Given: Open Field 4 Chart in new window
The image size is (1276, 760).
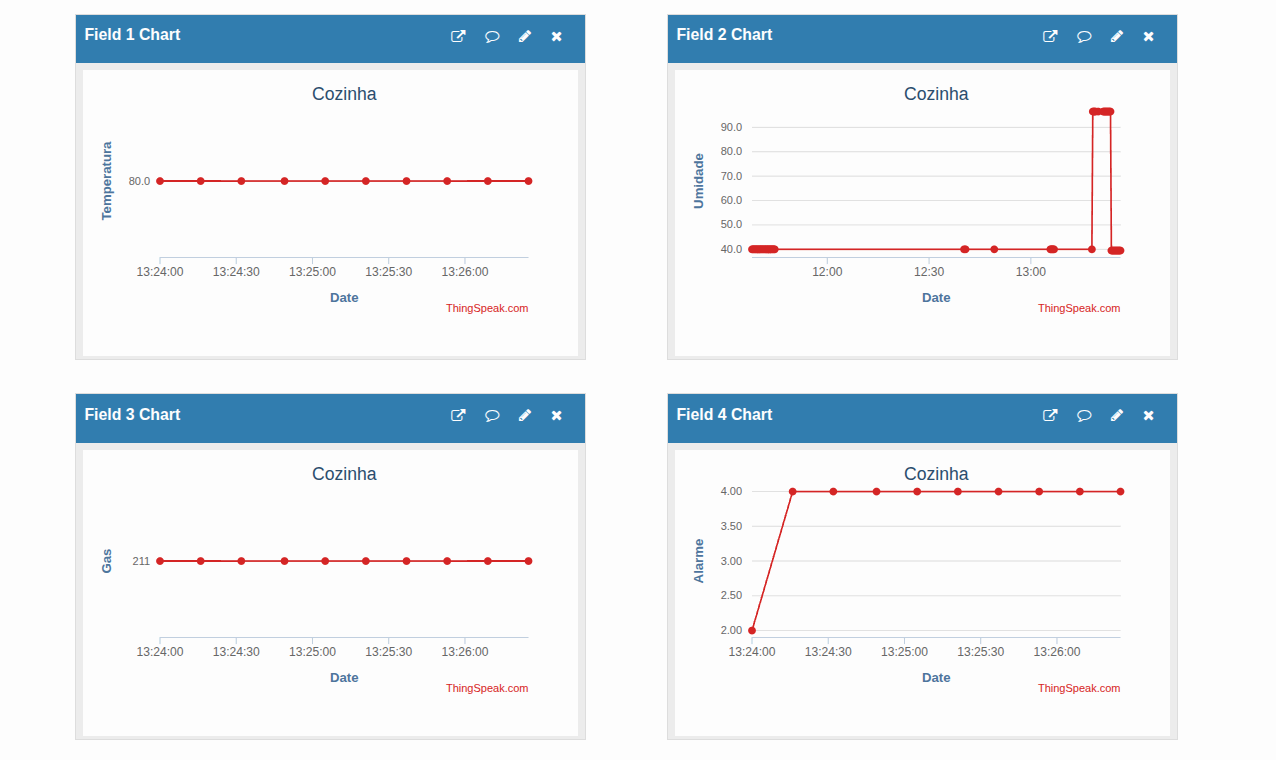Looking at the screenshot, I should click(x=1050, y=416).
